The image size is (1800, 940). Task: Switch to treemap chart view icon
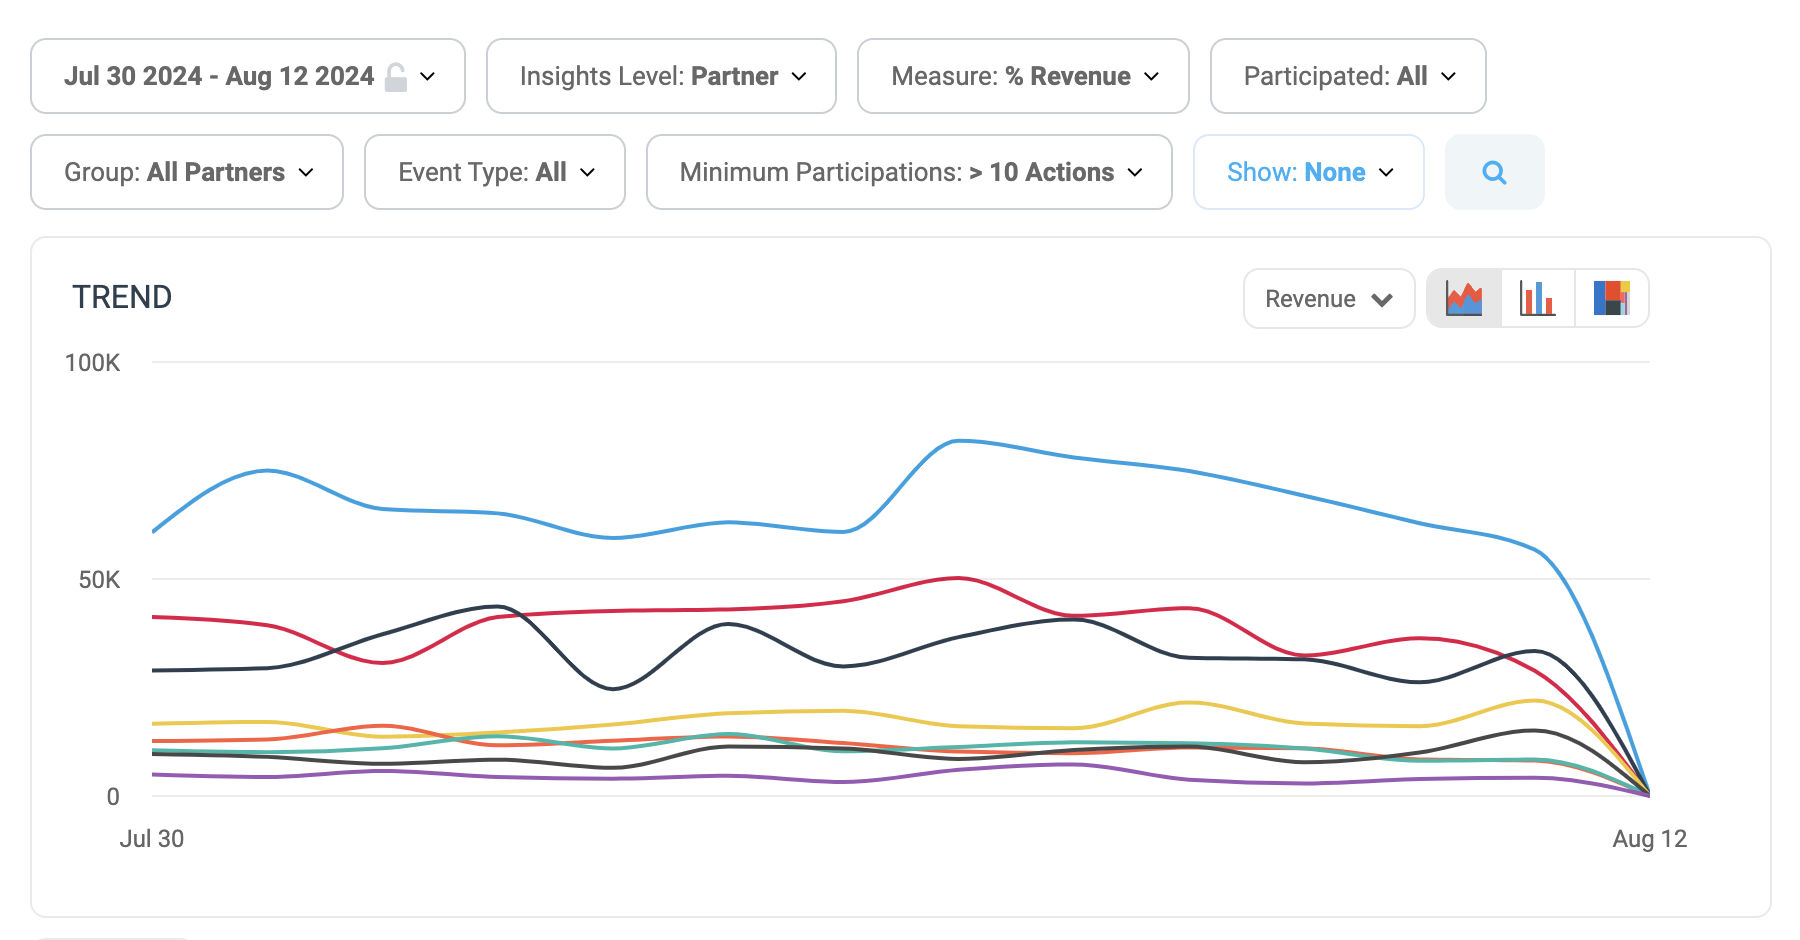1611,298
